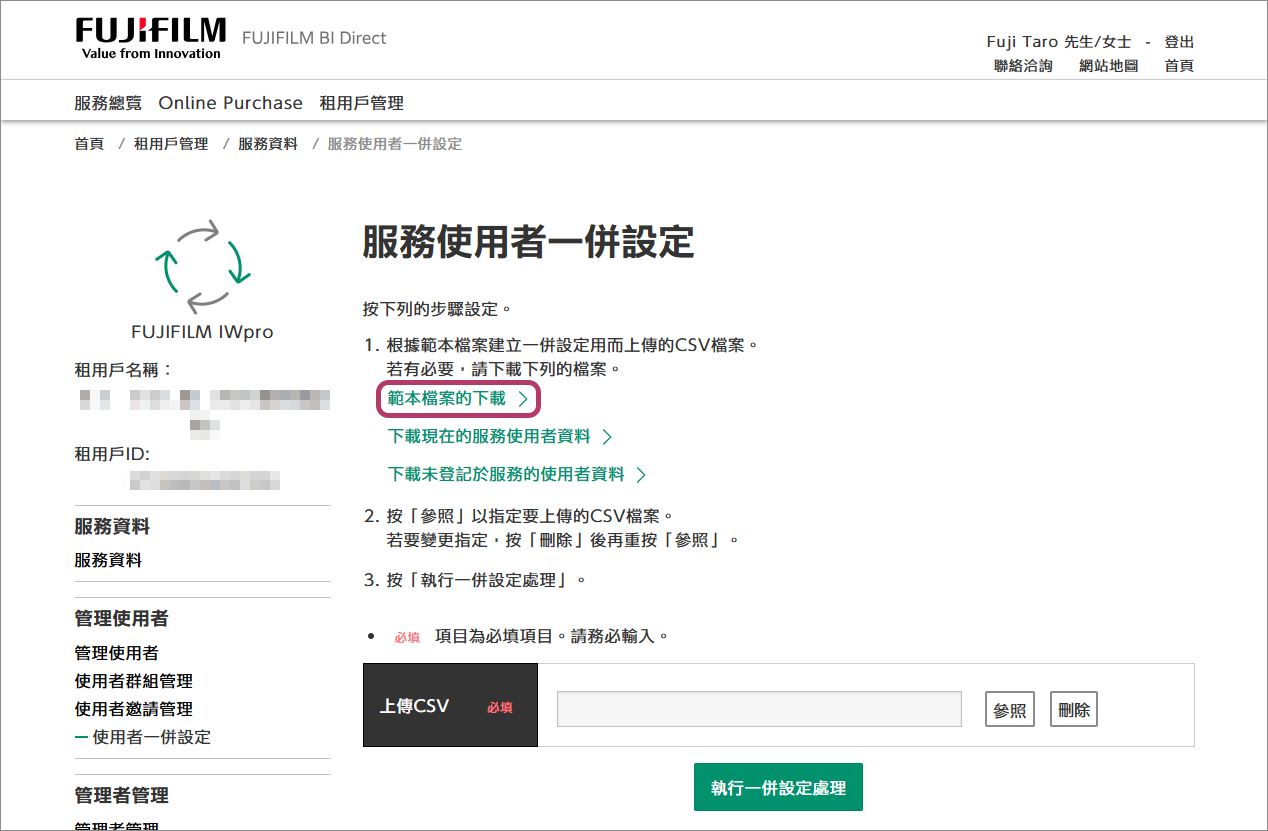The width and height of the screenshot is (1268, 831).
Task: Select 使用者一併設定 in the sidebar
Action: [x=152, y=737]
